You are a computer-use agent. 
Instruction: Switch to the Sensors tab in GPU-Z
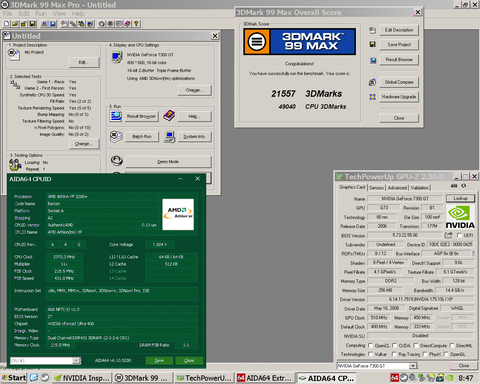(376, 188)
